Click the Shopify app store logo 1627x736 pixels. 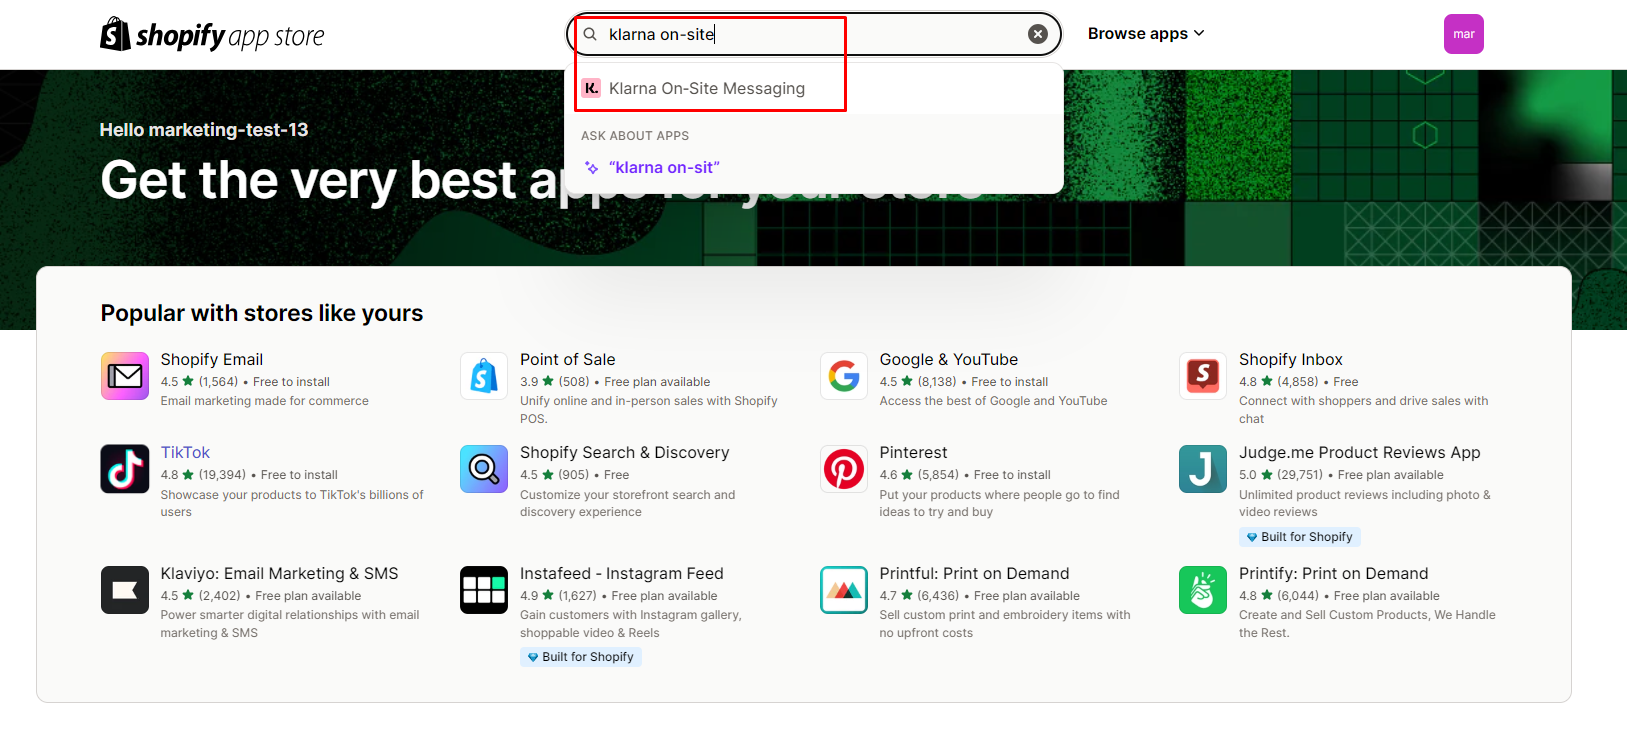212,35
